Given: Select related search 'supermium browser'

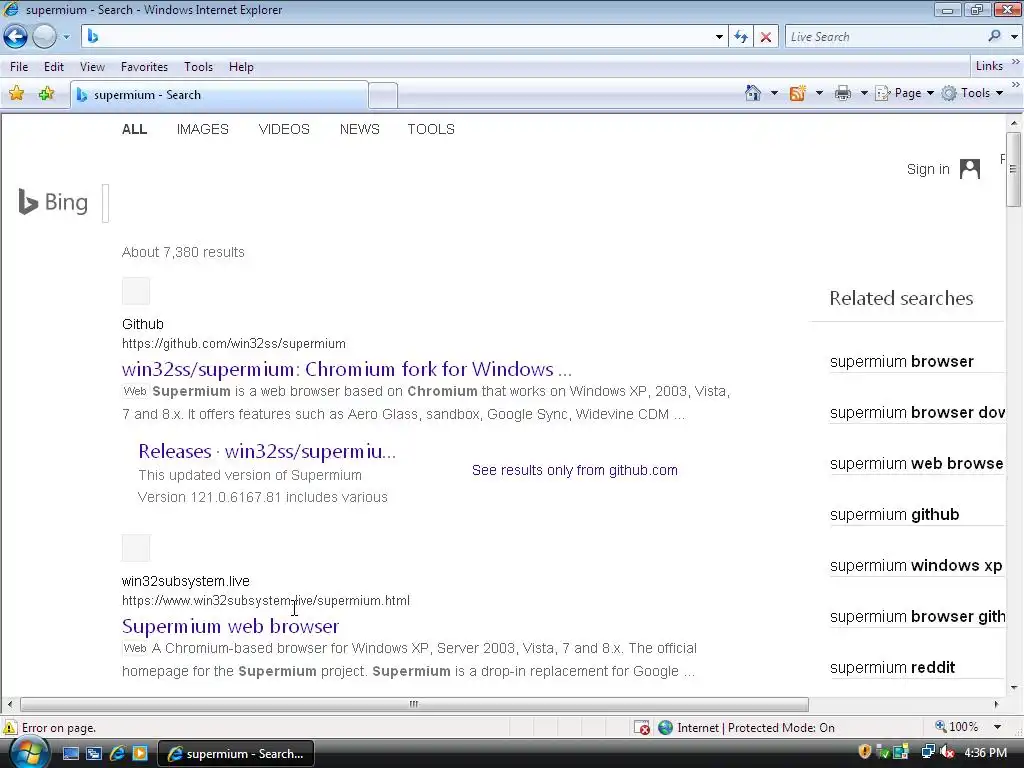Looking at the screenshot, I should click(901, 362).
